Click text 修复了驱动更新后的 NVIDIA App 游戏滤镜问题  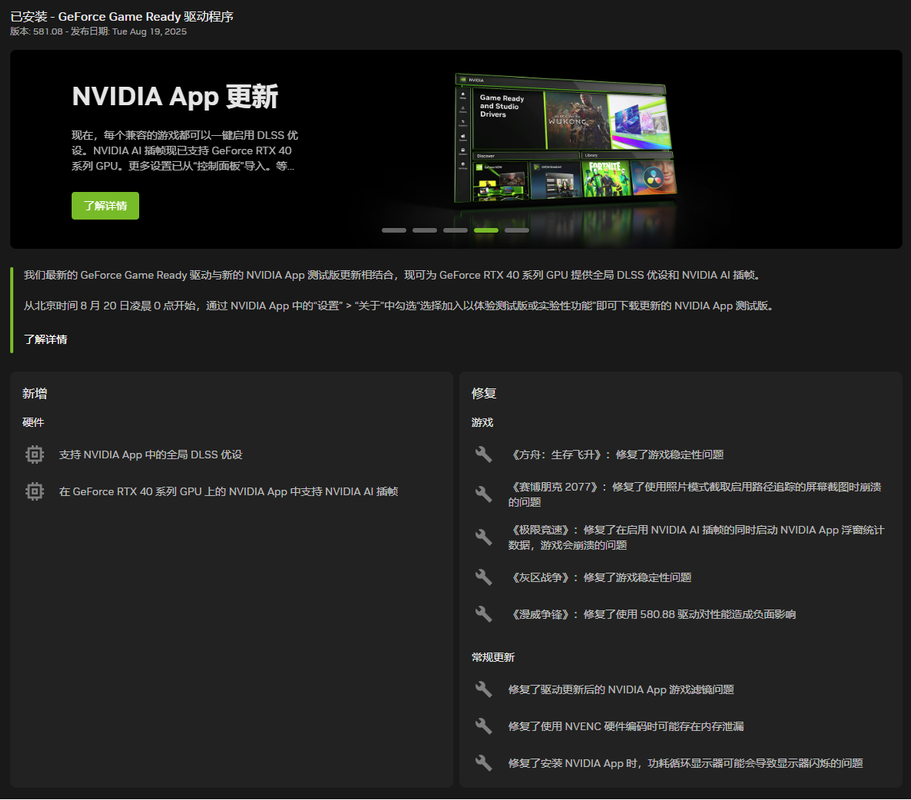[x=621, y=690]
